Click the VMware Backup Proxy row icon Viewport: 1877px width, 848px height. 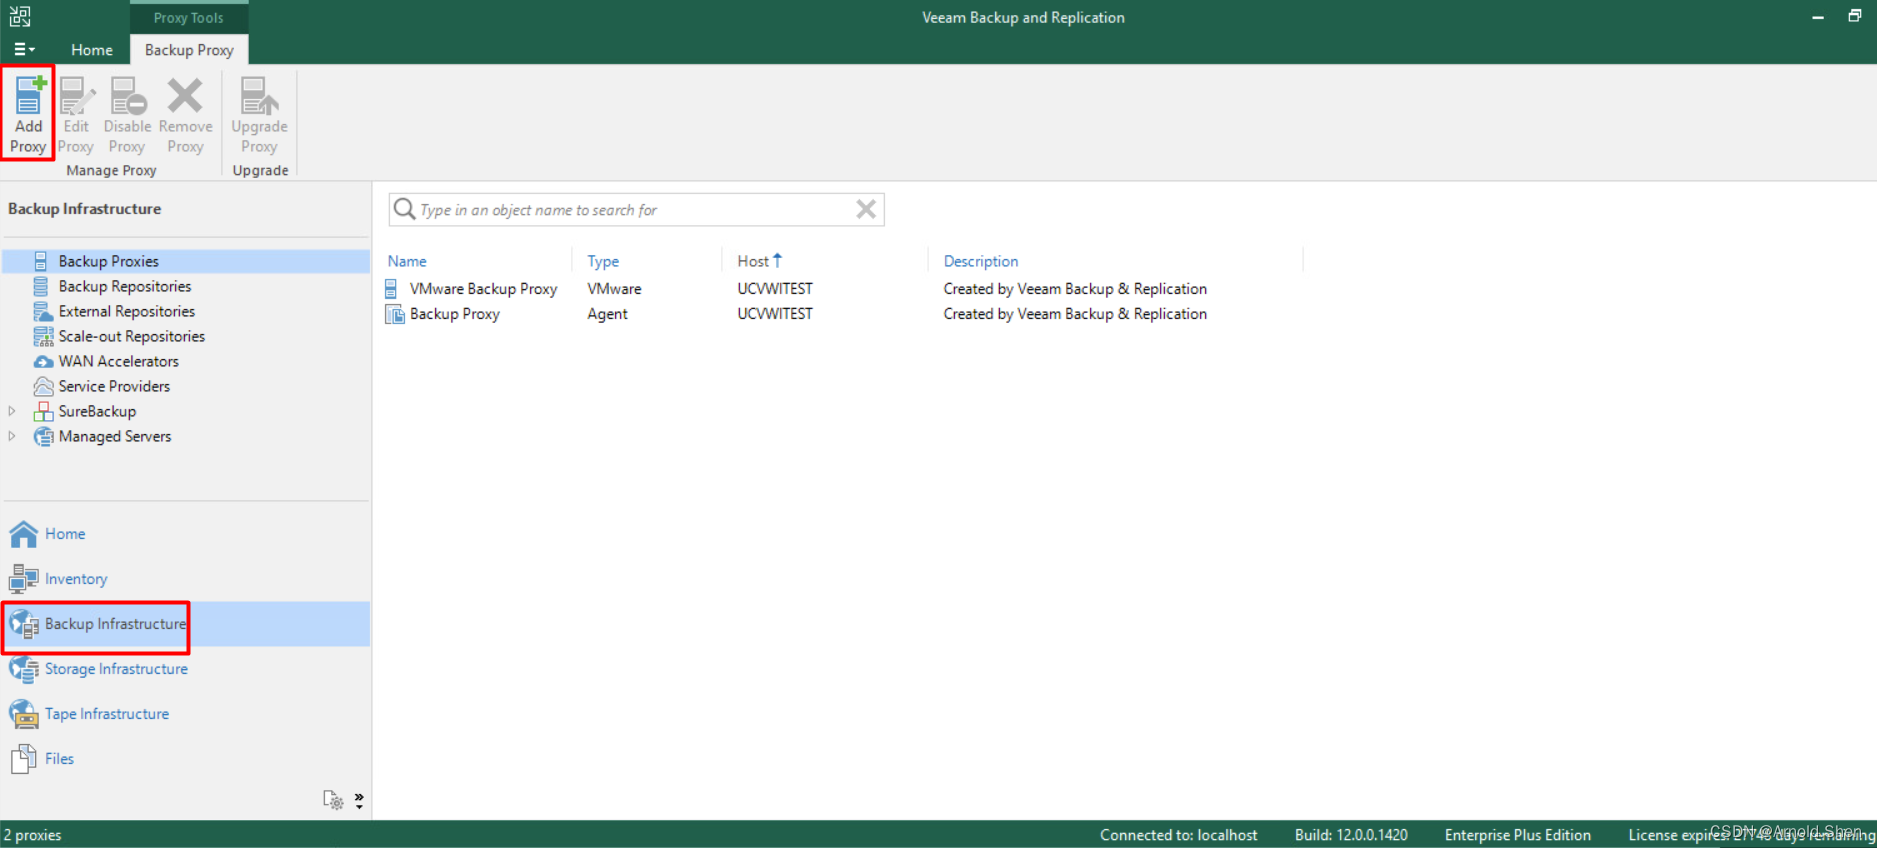click(x=392, y=289)
